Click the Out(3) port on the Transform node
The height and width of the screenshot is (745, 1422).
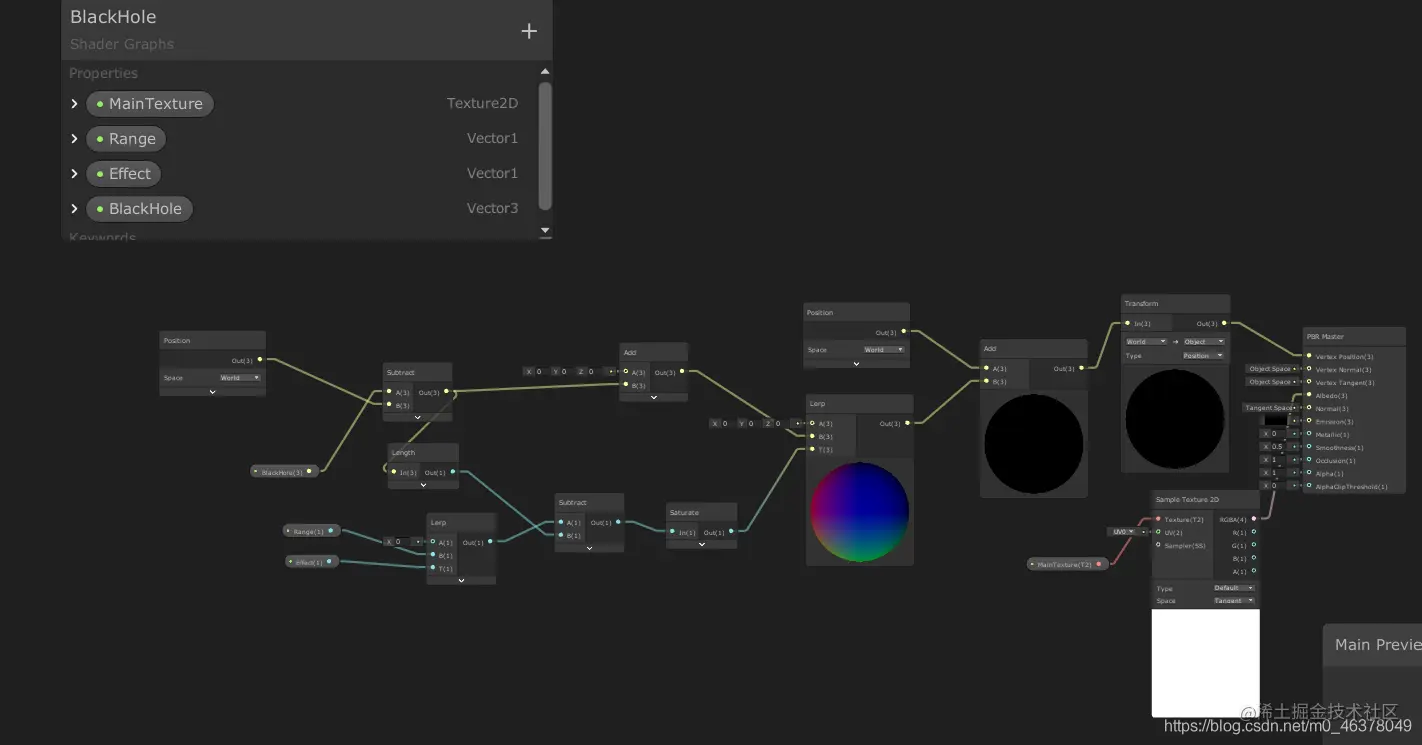point(1224,323)
